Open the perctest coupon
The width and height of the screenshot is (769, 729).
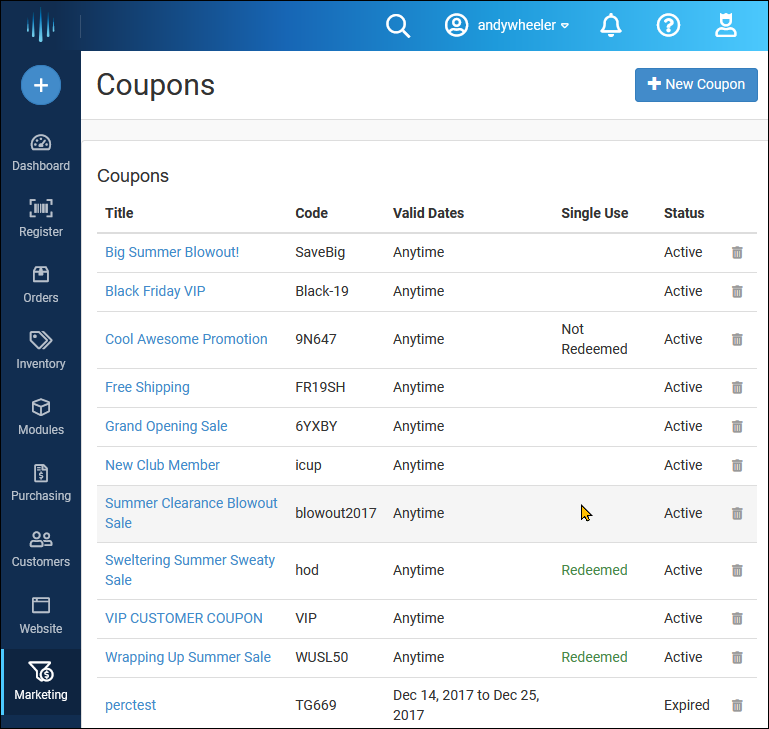point(130,705)
